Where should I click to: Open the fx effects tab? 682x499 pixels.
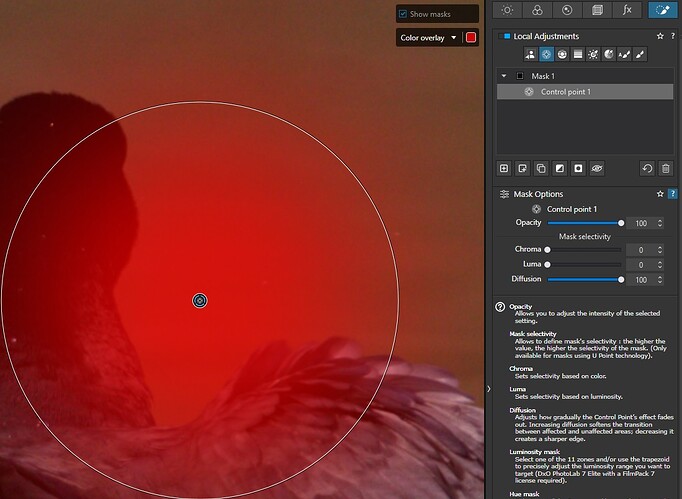tap(627, 10)
